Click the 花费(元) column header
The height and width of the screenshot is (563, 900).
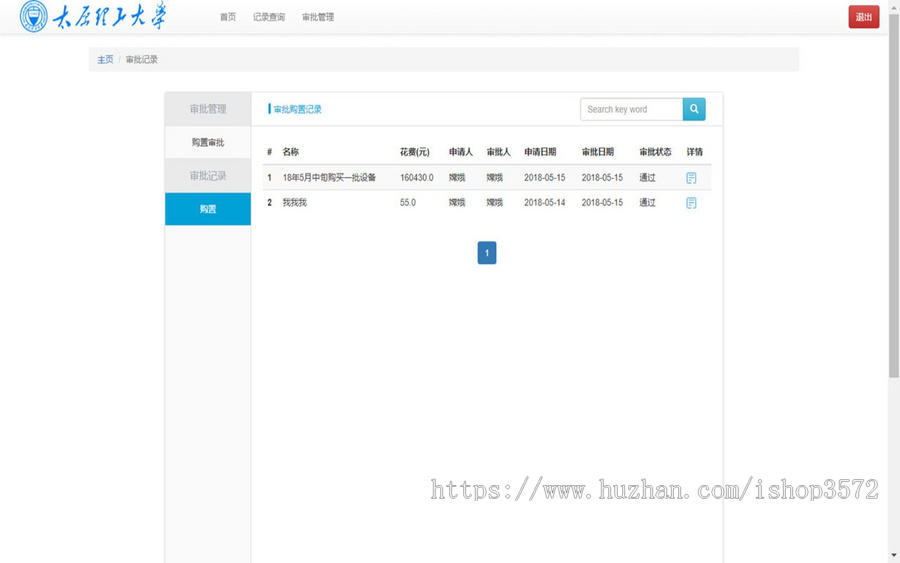pos(414,152)
